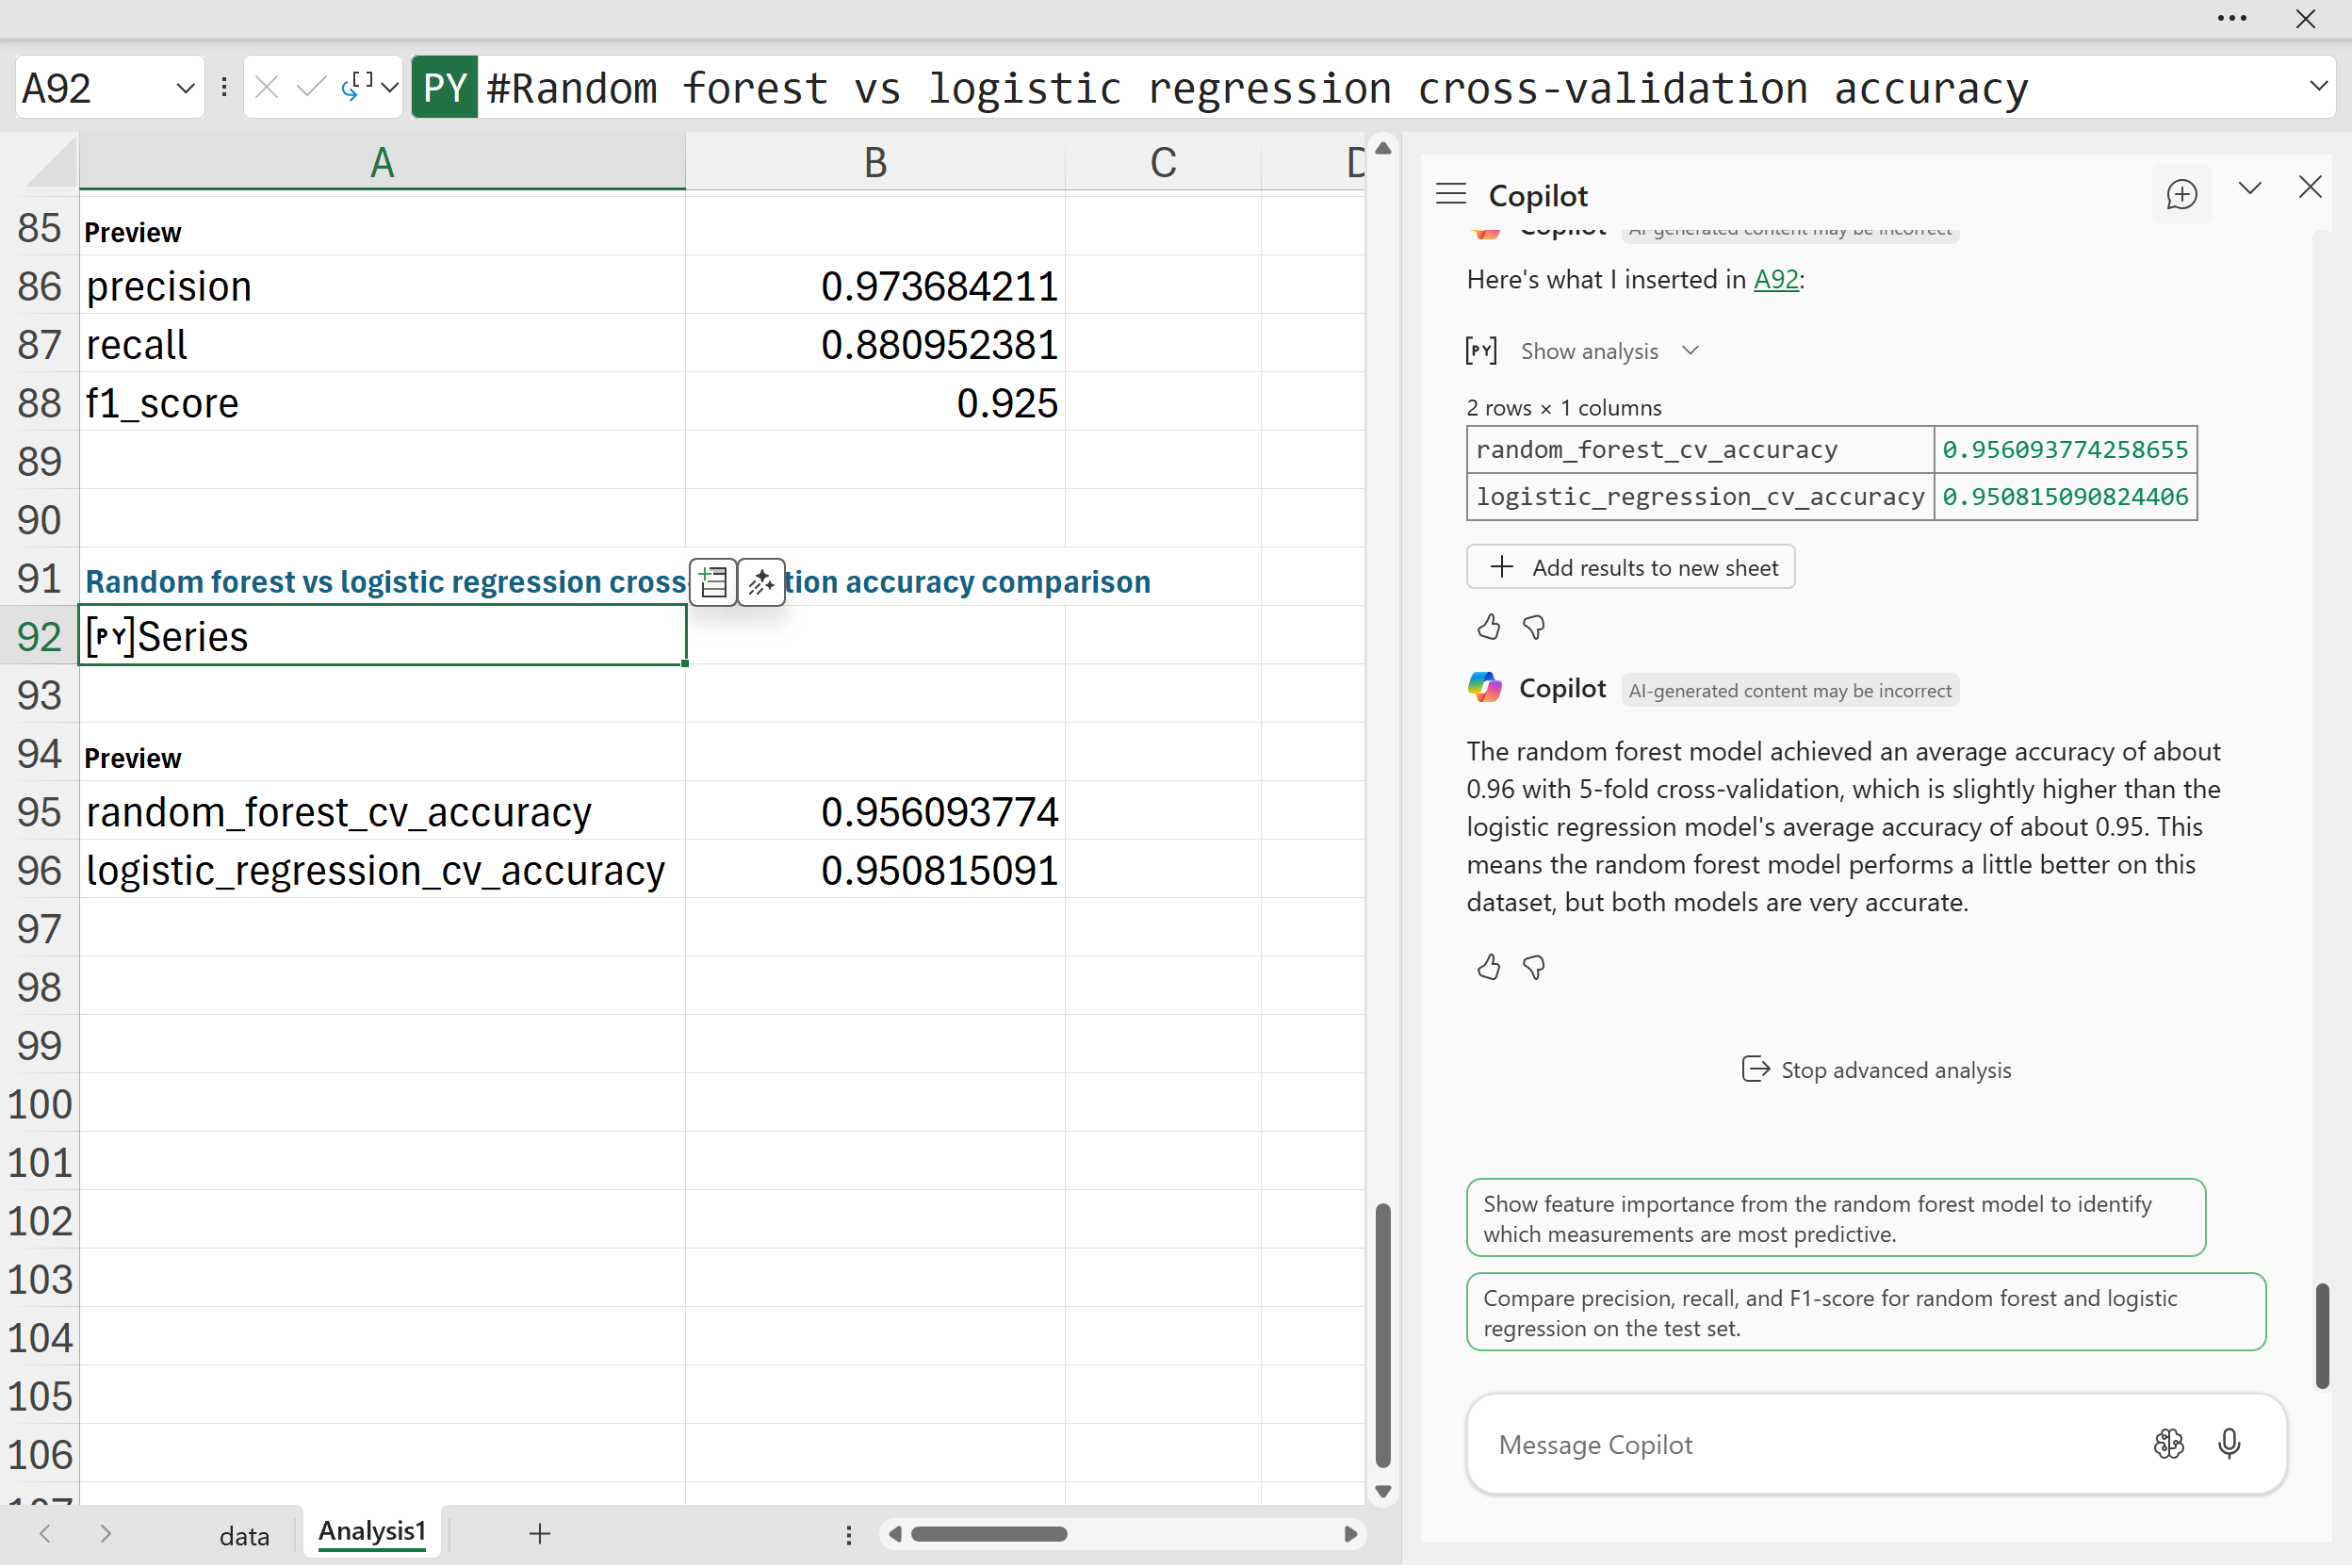Screen dimensions: 2352x1568
Task: Click the insert data card icon near row 91
Action: 713,582
